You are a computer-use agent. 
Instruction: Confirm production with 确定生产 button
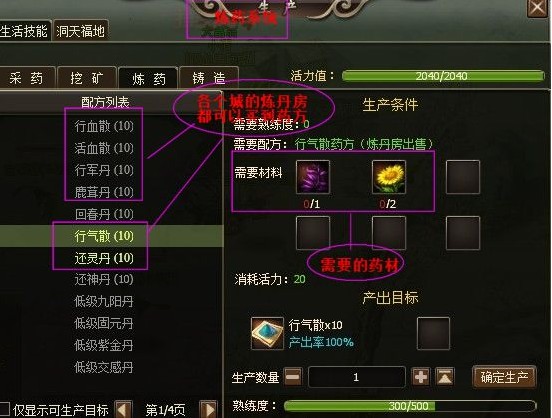pos(504,377)
